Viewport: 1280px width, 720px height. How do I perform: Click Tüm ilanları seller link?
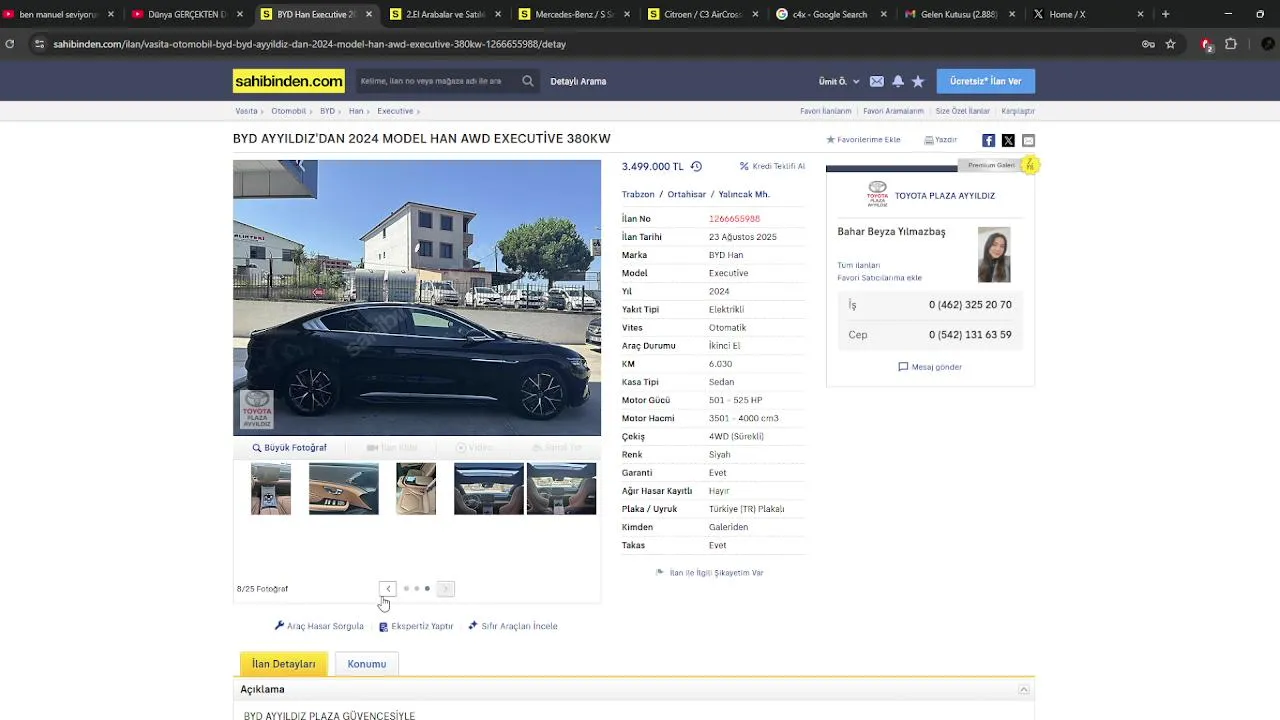858,265
